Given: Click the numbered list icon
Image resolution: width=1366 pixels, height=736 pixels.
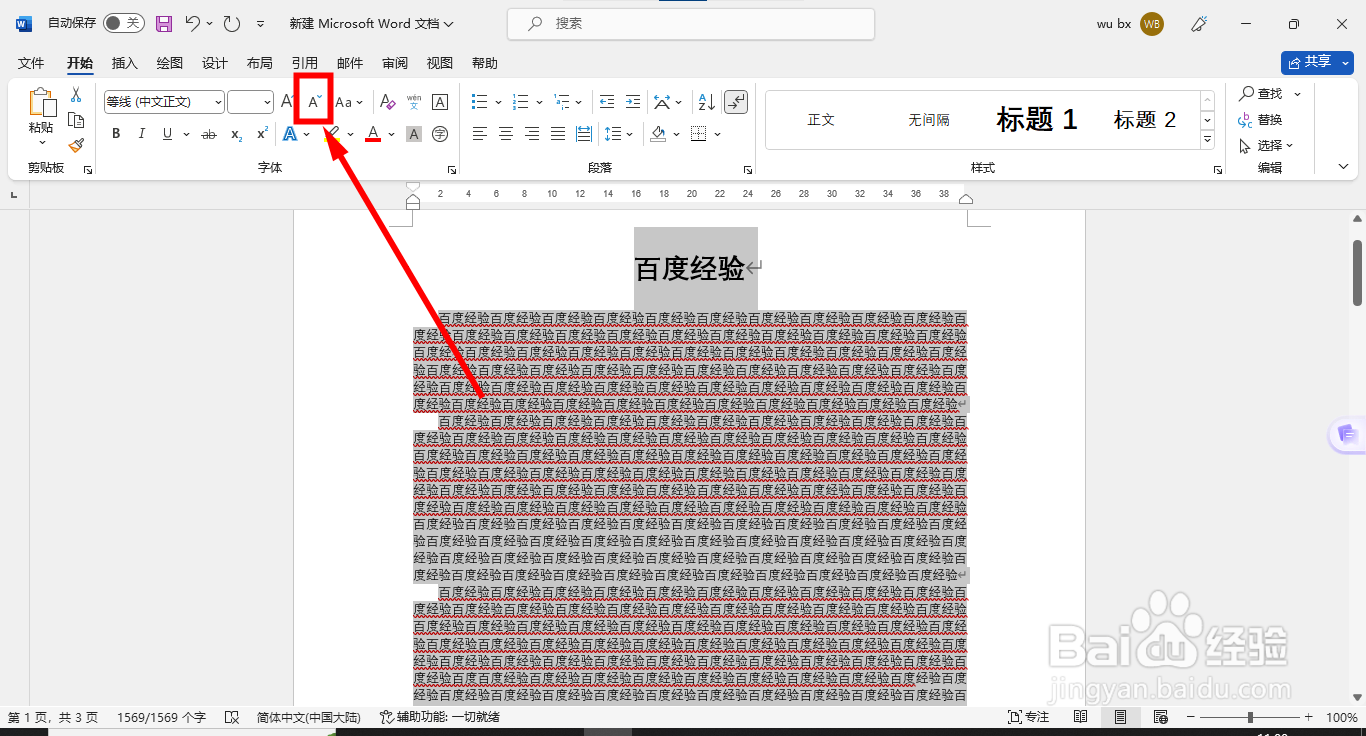Looking at the screenshot, I should 520,102.
